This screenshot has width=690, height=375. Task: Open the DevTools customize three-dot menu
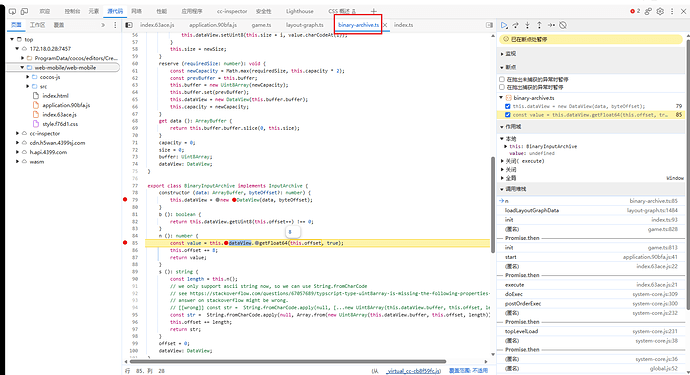672,11
